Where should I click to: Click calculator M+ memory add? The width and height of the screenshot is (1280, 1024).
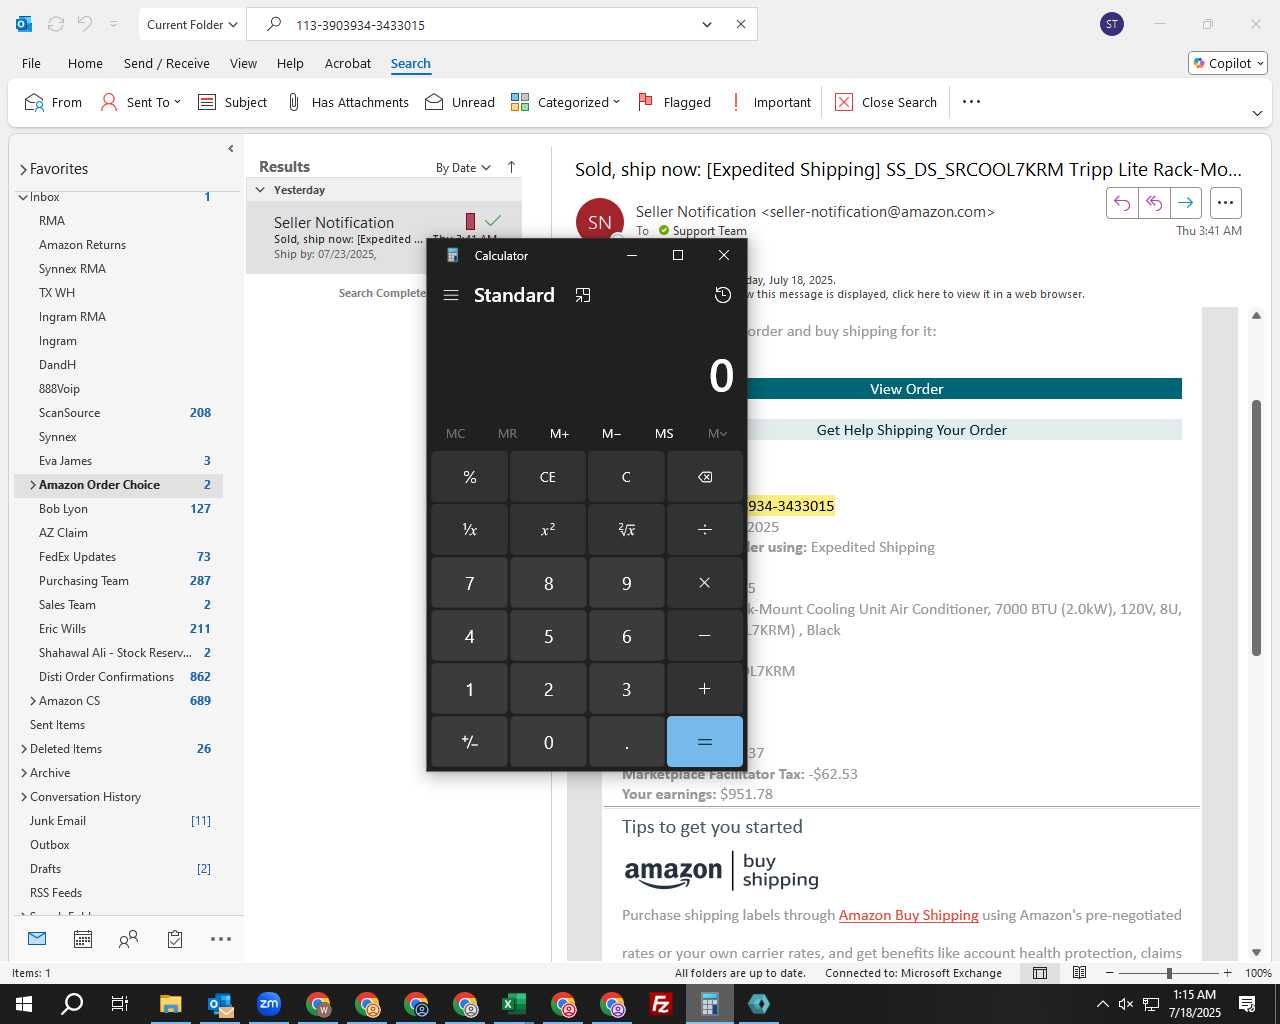click(560, 433)
